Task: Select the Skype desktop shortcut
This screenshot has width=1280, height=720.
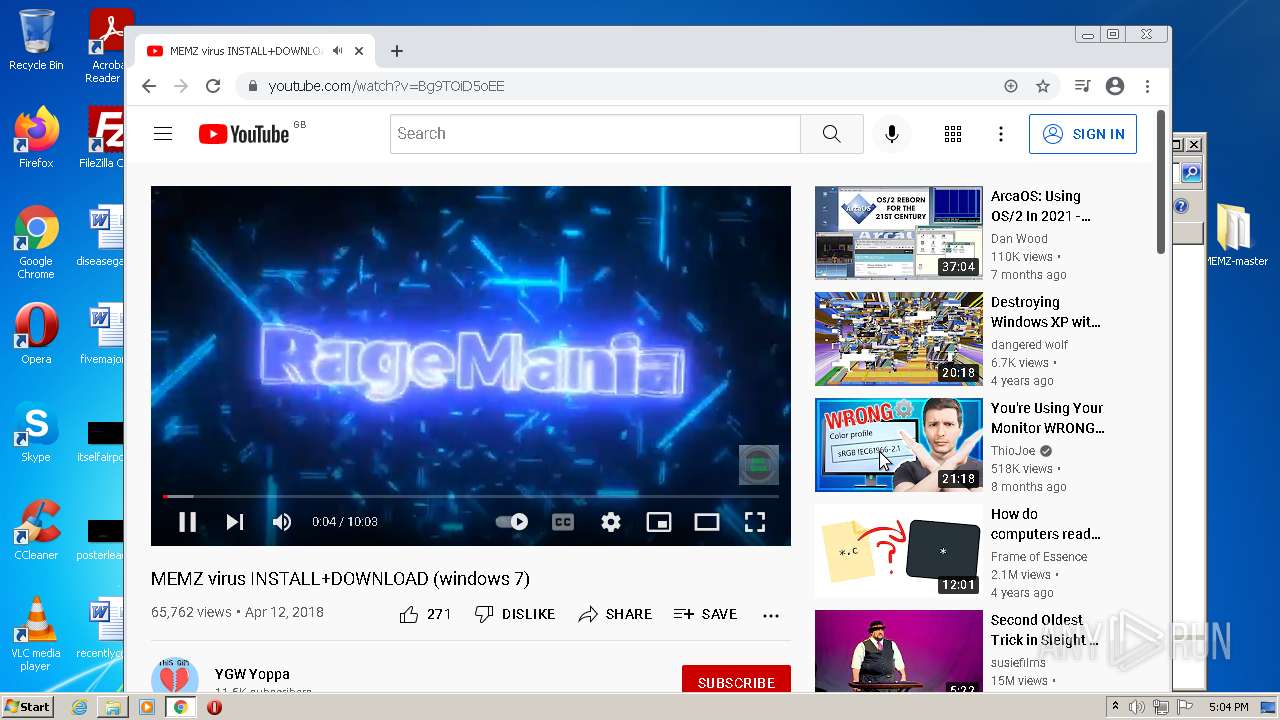Action: pyautogui.click(x=36, y=432)
